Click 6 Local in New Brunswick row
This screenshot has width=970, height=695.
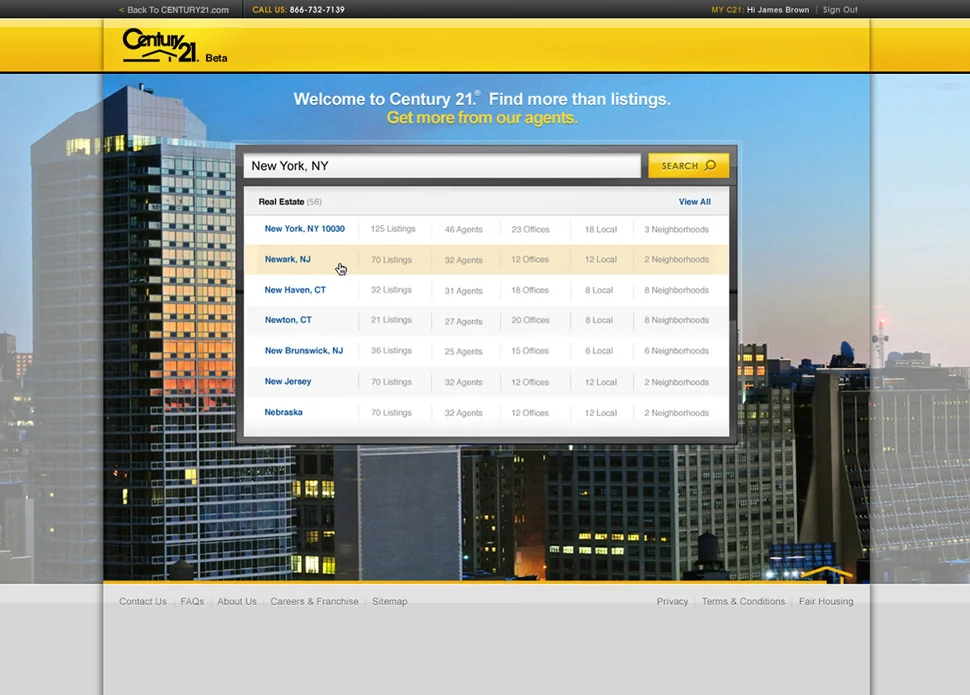pos(599,351)
